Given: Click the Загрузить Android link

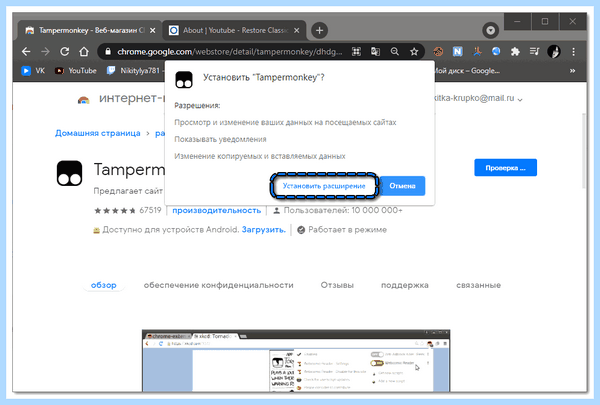Looking at the screenshot, I should (x=264, y=230).
